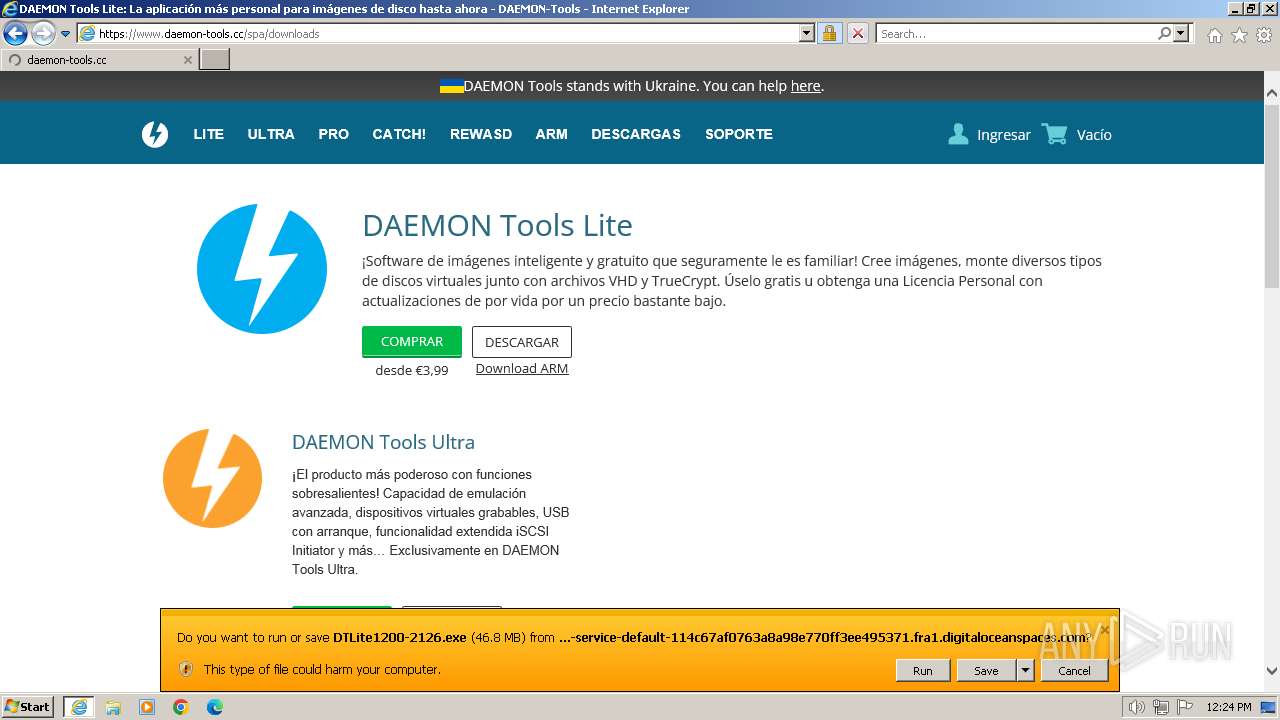Open the ULTRA menu item
Image resolution: width=1280 pixels, height=720 pixels.
pos(271,134)
